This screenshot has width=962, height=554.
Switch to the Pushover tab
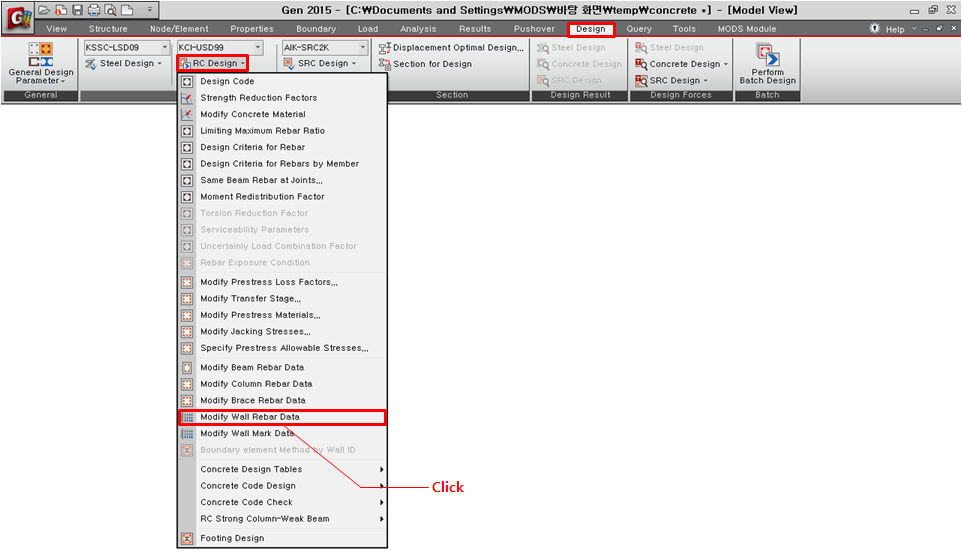pos(534,29)
